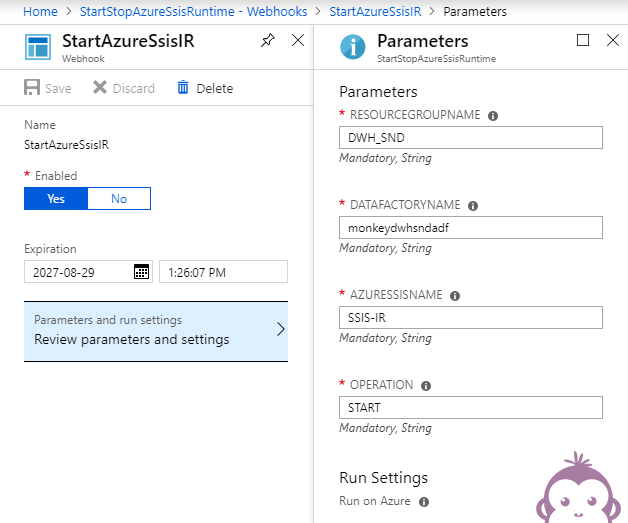Pin the StartAzureSsisIR blade

tap(268, 40)
